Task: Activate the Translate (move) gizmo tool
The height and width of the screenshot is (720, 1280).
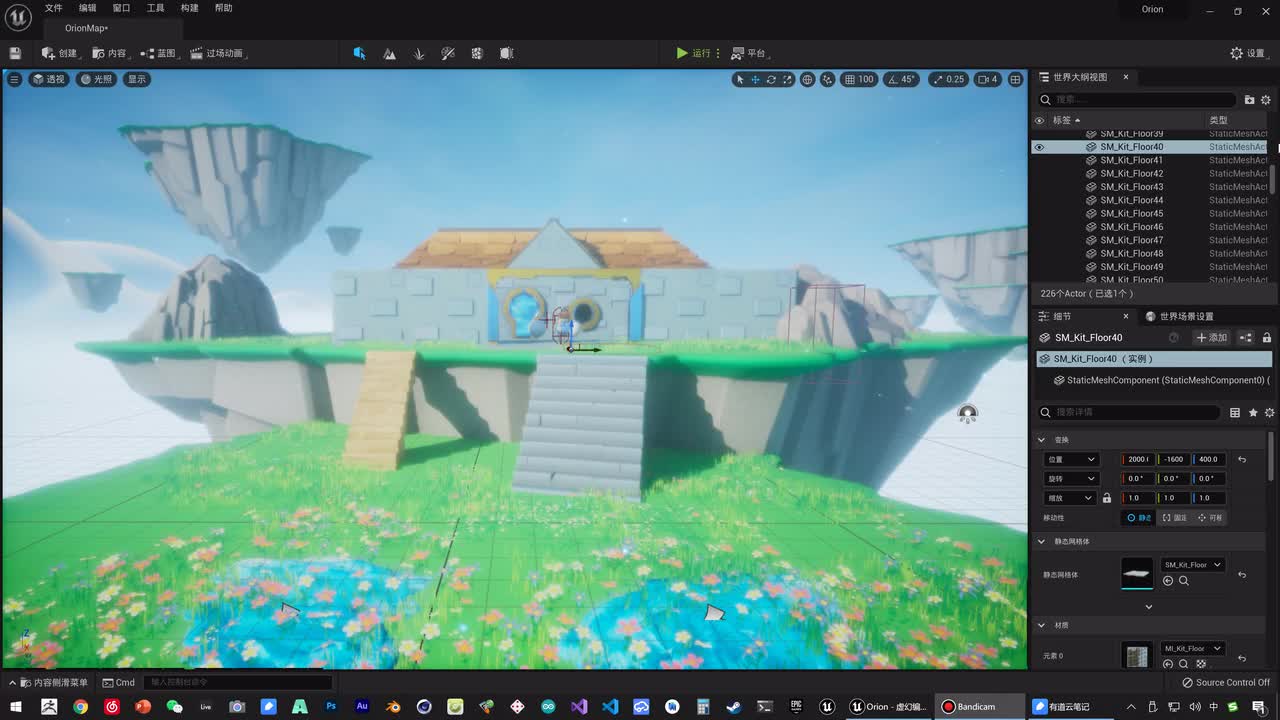Action: click(755, 79)
